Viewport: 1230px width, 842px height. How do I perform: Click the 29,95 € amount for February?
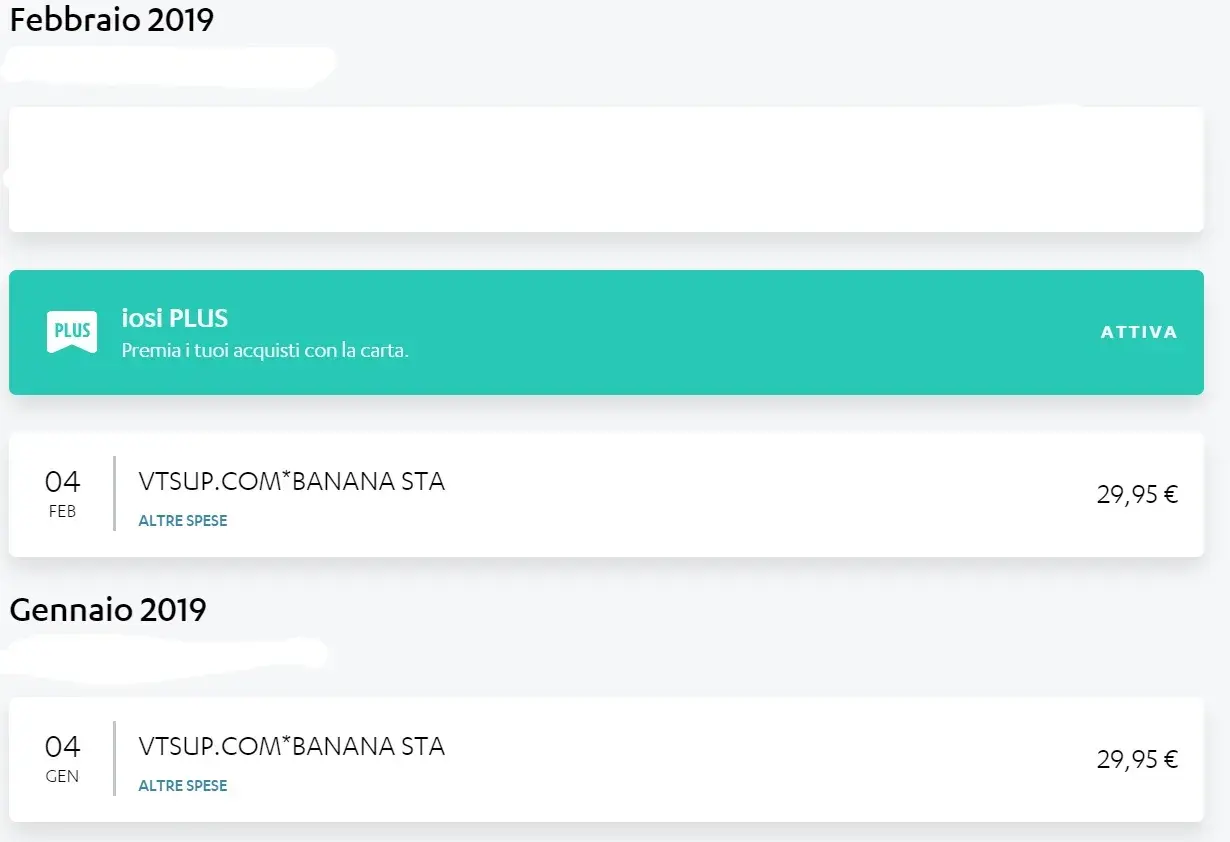tap(1137, 494)
